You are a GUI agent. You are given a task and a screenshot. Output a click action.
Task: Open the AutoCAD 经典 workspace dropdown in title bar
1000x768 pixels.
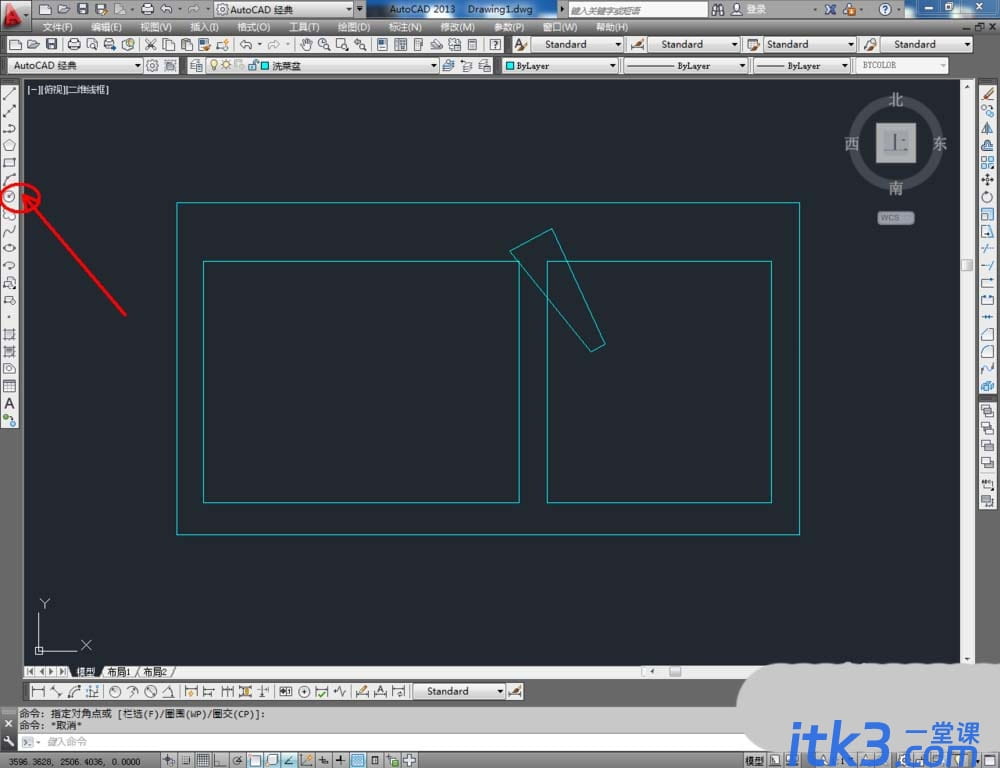click(284, 10)
